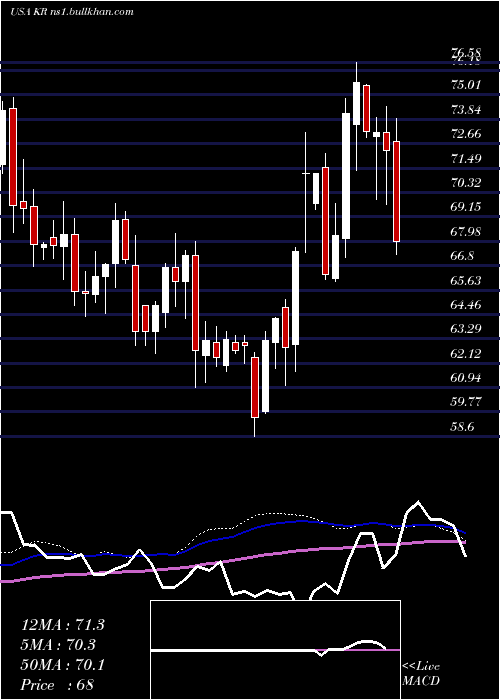The height and width of the screenshot is (700, 500).
Task: Select the 73.84 price axis label
Action: [x=467, y=109]
